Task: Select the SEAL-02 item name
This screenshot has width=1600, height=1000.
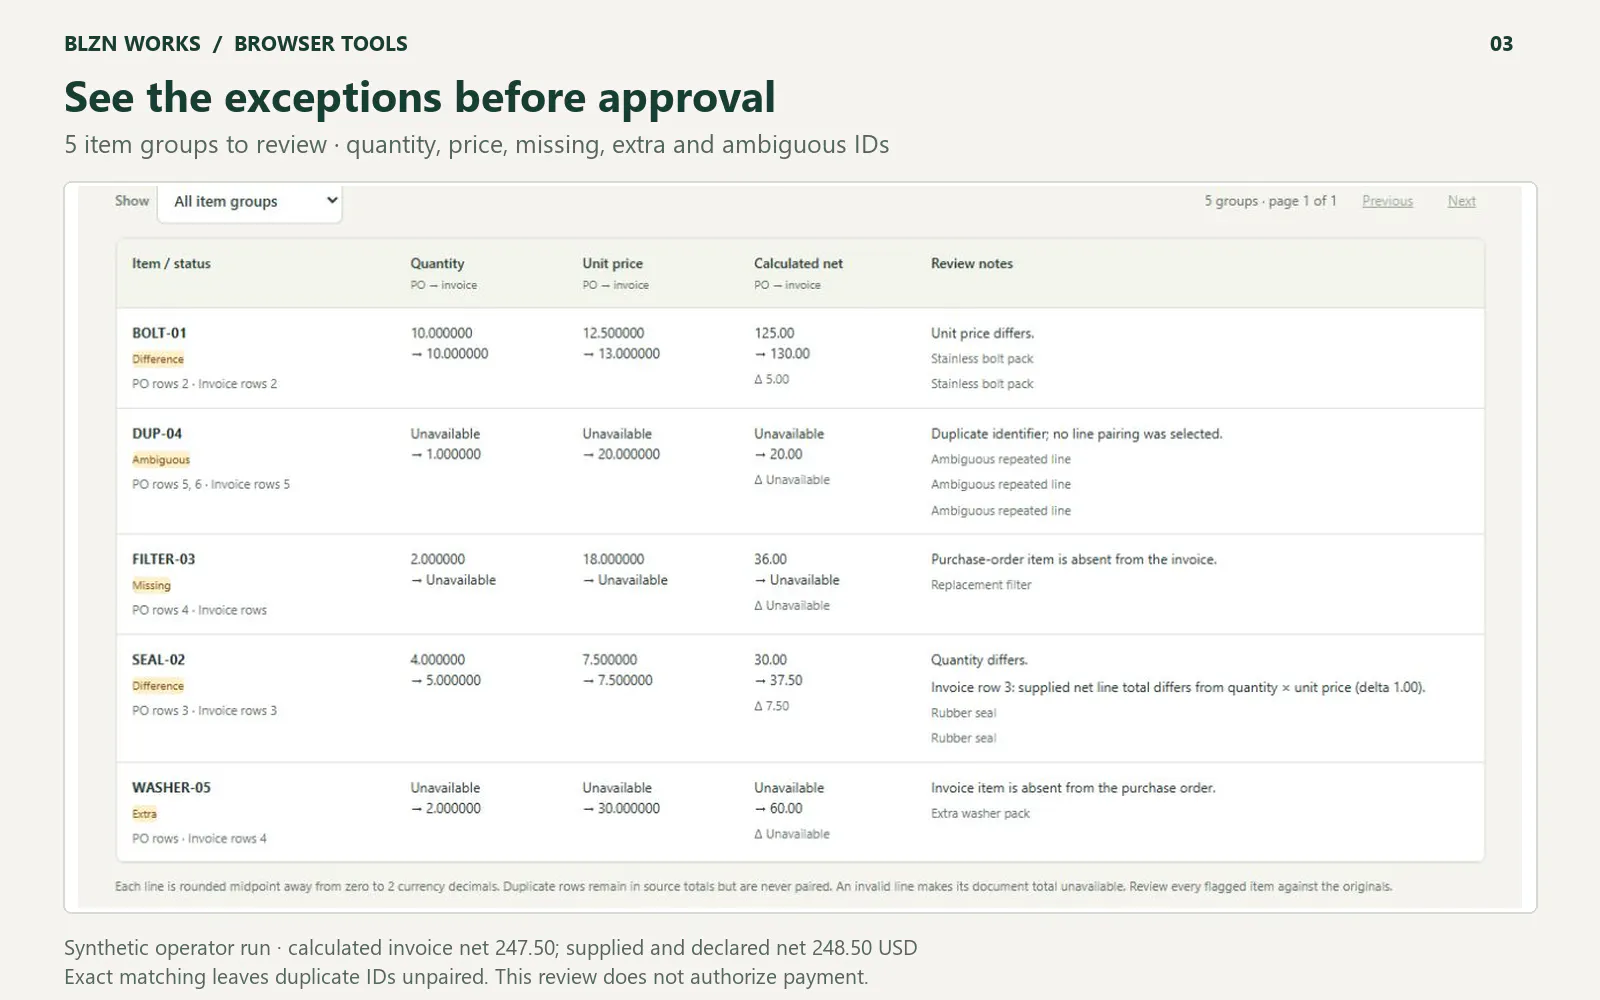Action: pos(158,660)
